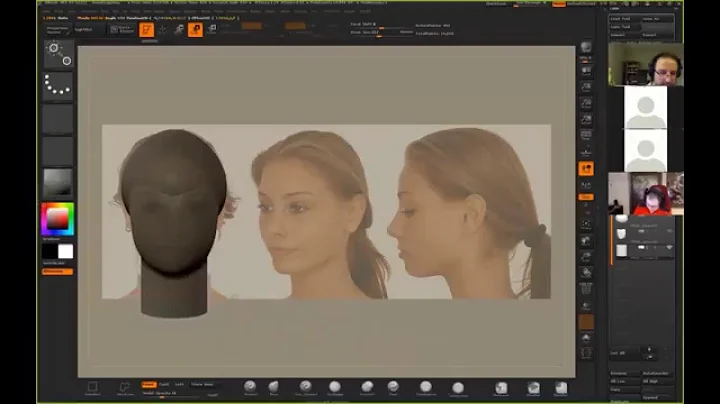
Task: Click the Frame icon in right shelf
Action: tap(586, 224)
